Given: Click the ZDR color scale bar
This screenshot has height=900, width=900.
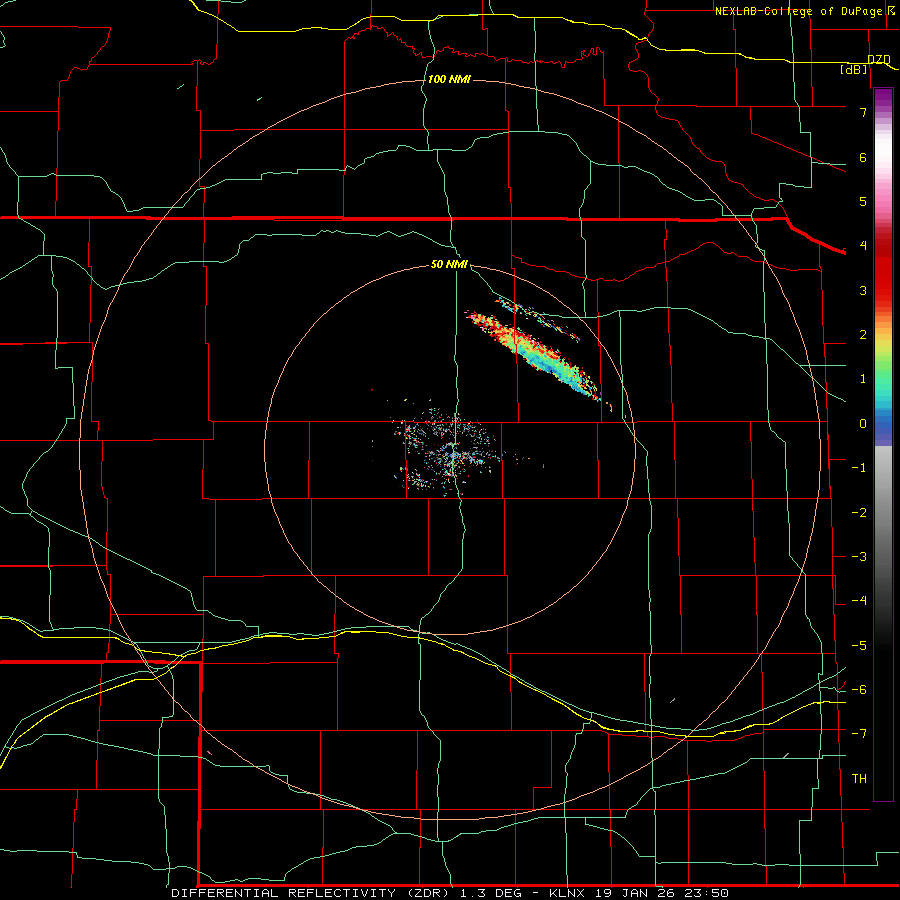Looking at the screenshot, I should [x=883, y=444].
